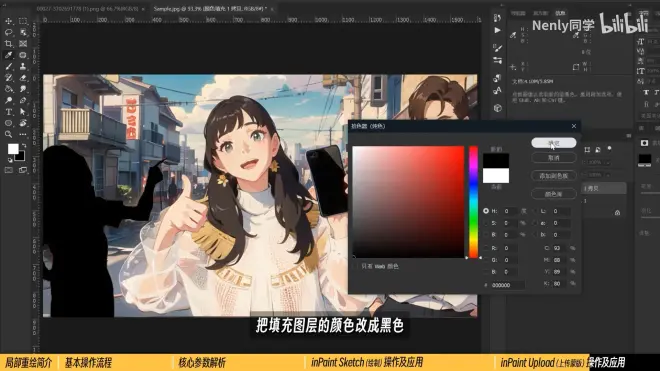
Task: Click the K black percentage field
Action: (560, 284)
